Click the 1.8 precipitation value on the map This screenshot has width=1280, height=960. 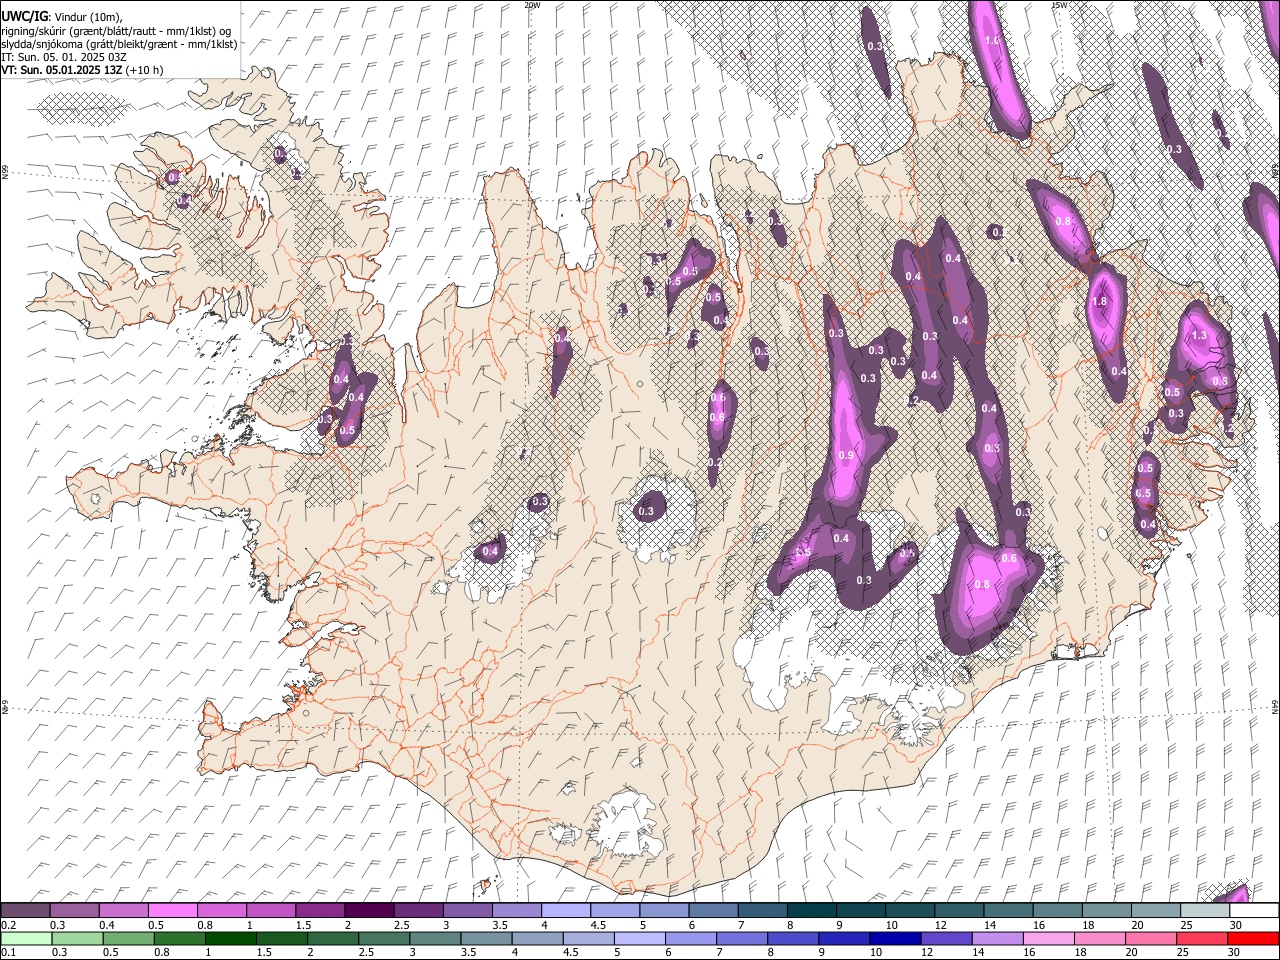(x=1100, y=301)
